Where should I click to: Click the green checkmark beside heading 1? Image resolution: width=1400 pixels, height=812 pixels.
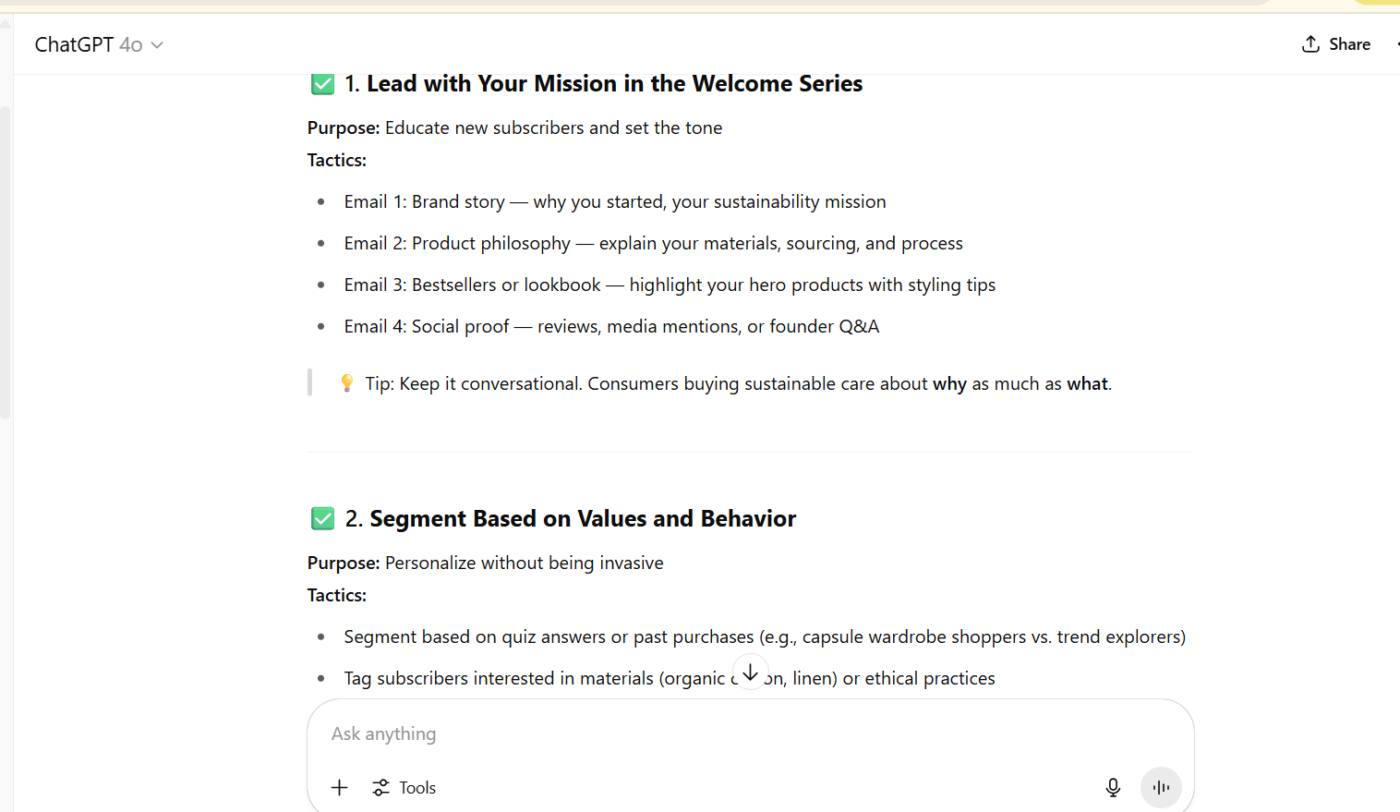(x=322, y=84)
